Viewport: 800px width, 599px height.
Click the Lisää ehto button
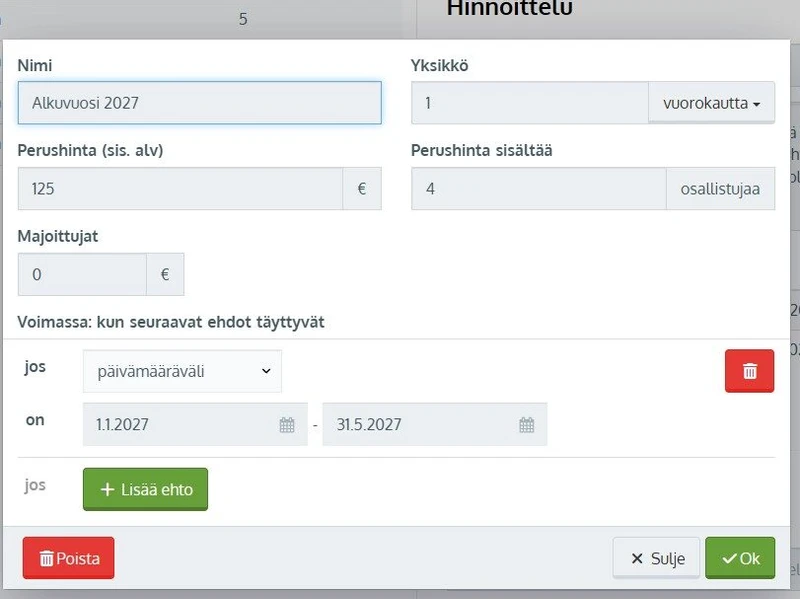coord(145,489)
